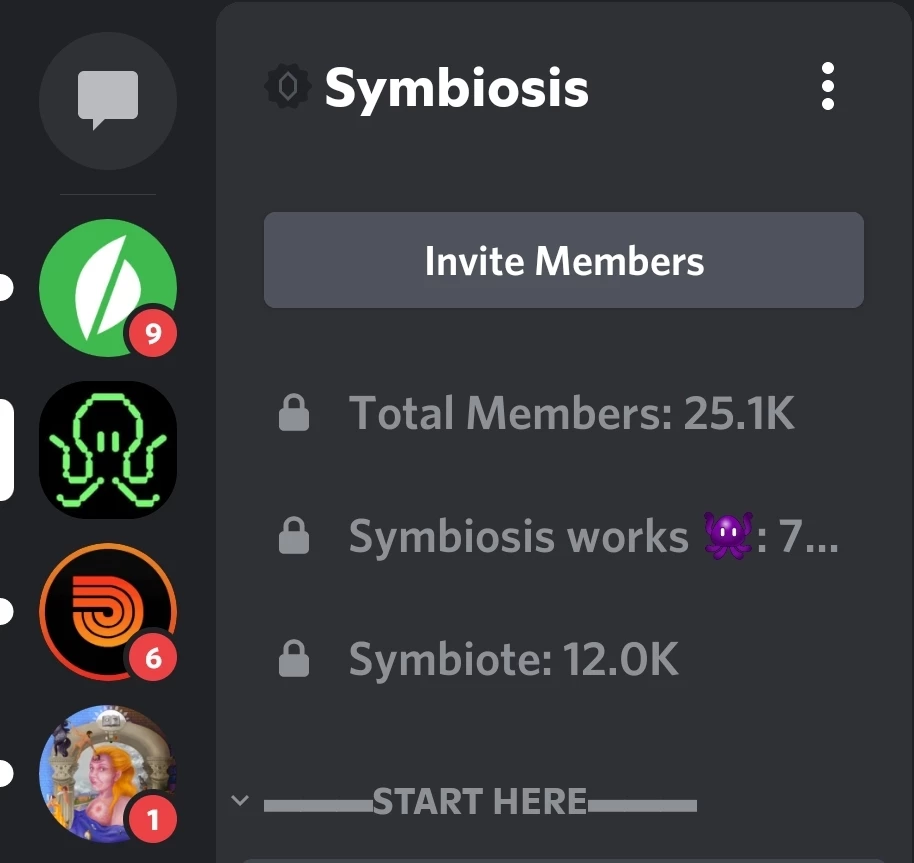Click the server badge beside Symbiosis
This screenshot has height=863, width=914.
click(x=287, y=86)
